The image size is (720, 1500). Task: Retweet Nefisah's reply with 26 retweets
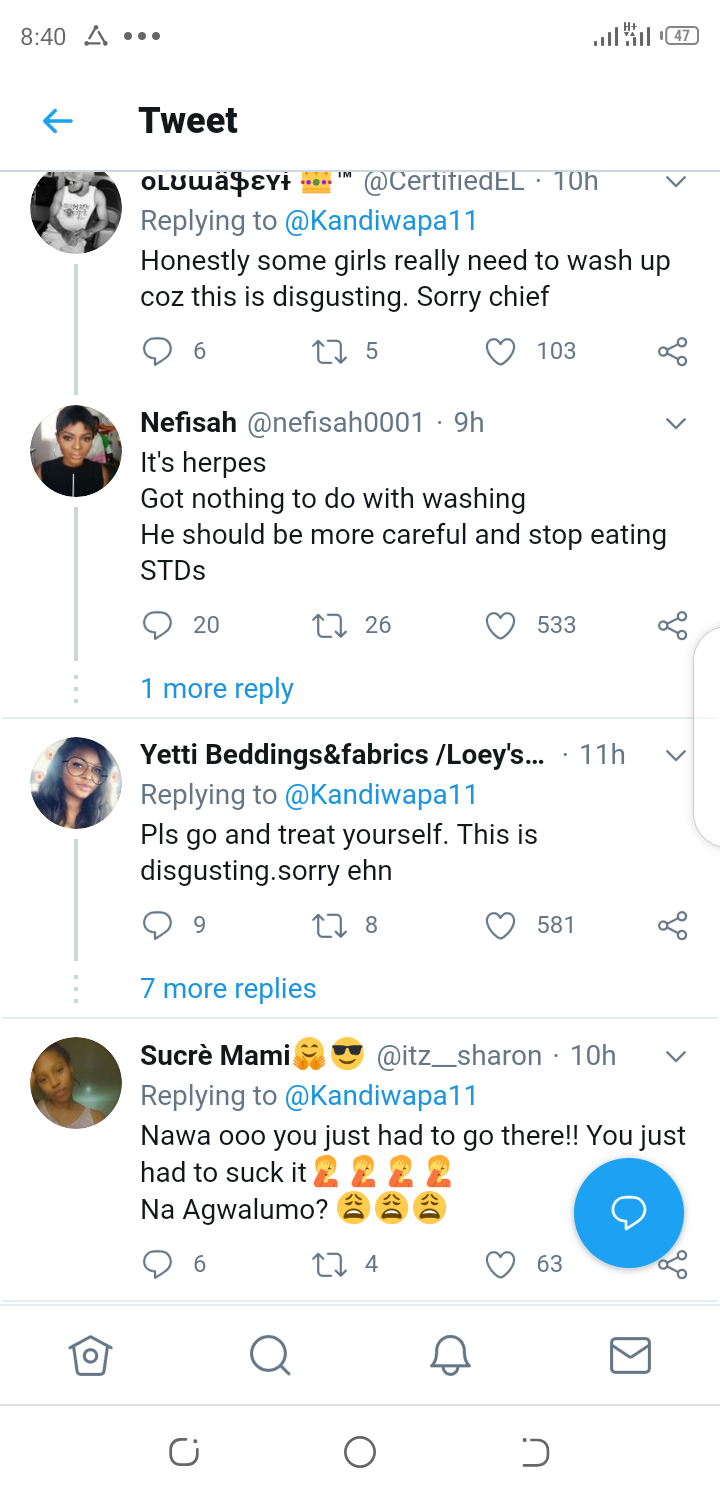pyautogui.click(x=327, y=625)
